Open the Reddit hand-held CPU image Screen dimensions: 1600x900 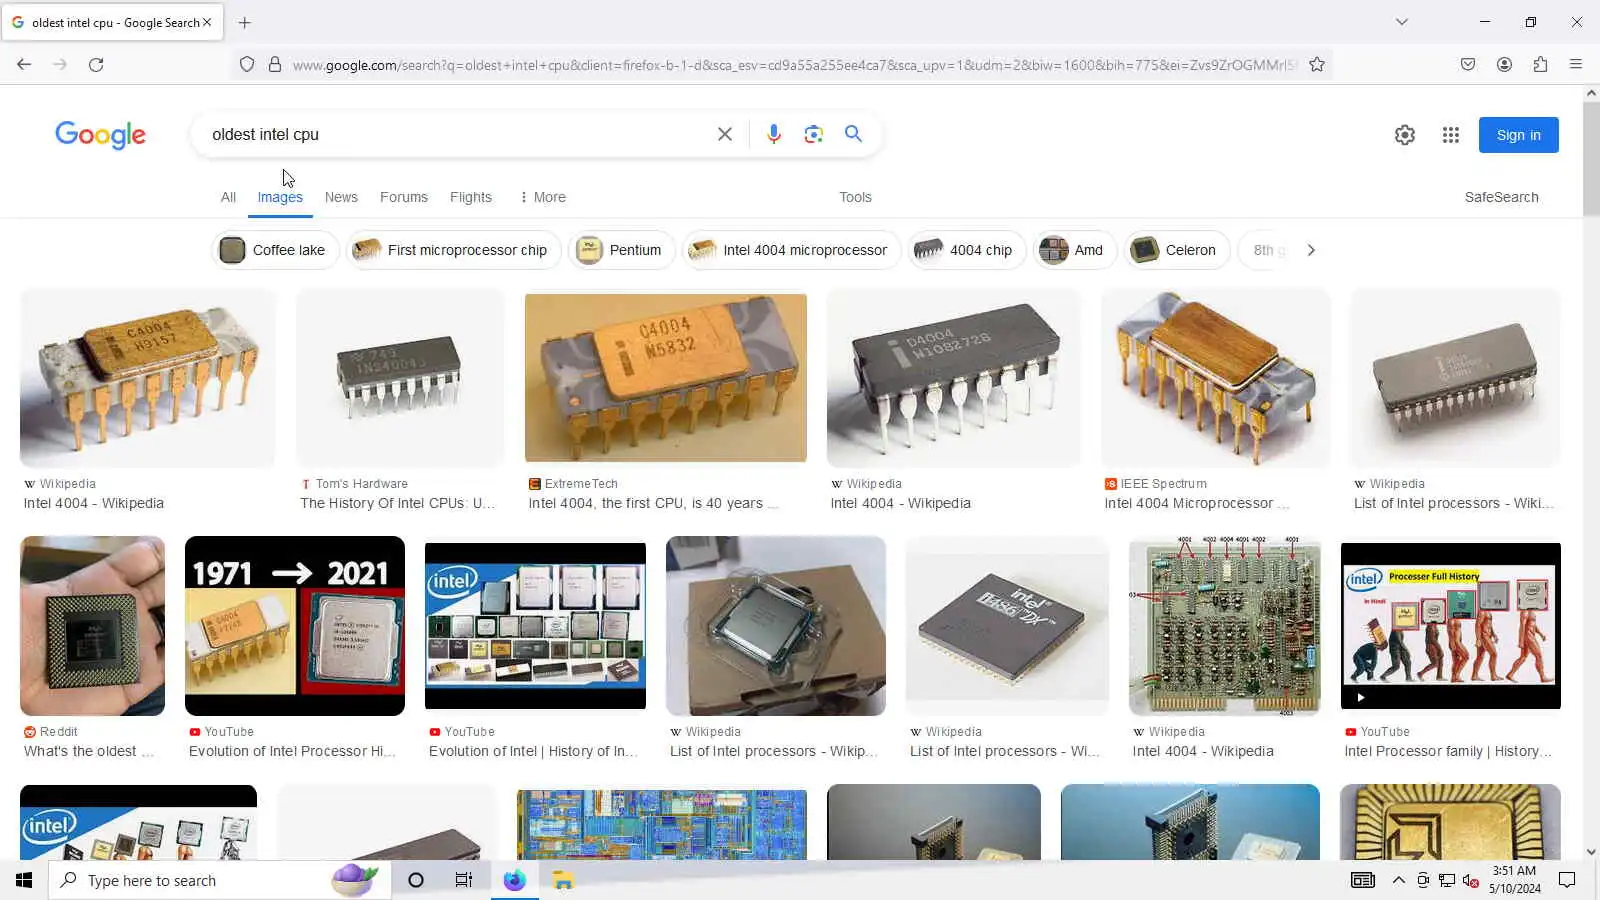coord(92,626)
